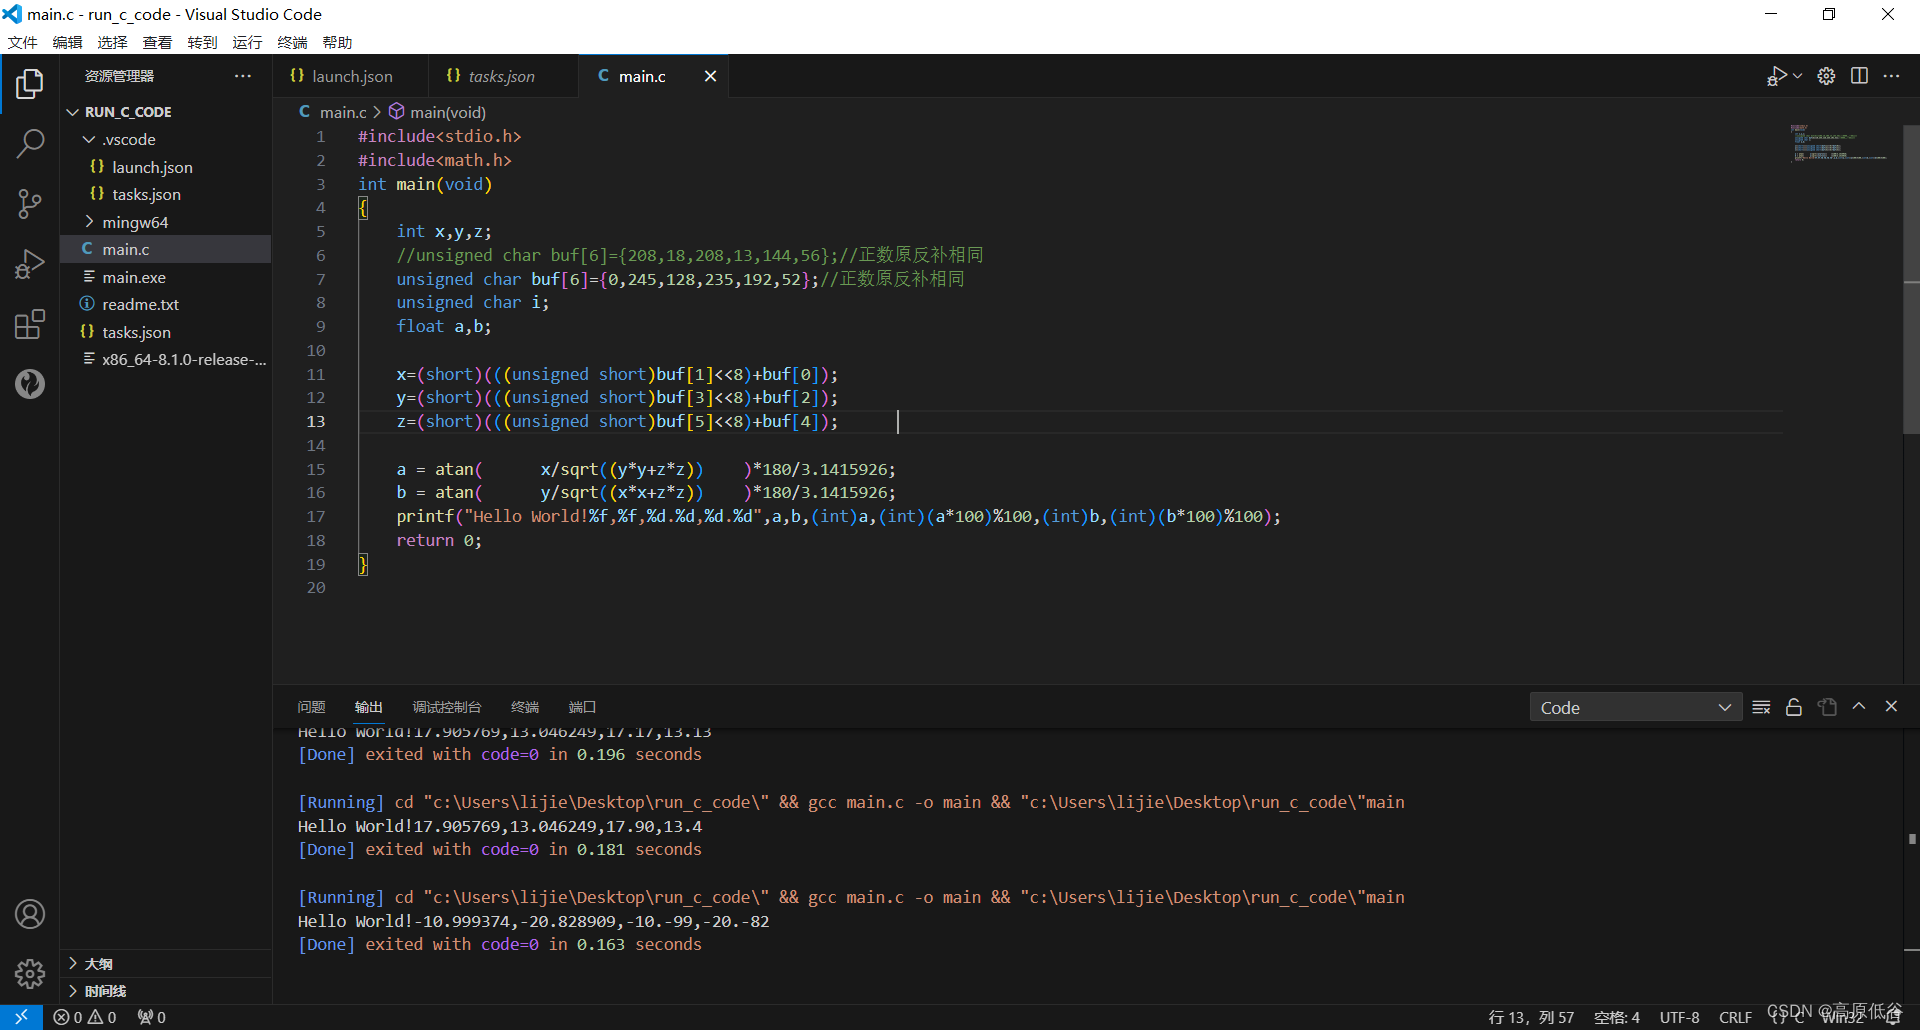1920x1030 pixels.
Task: Click the Run Code play button
Action: coord(1777,76)
